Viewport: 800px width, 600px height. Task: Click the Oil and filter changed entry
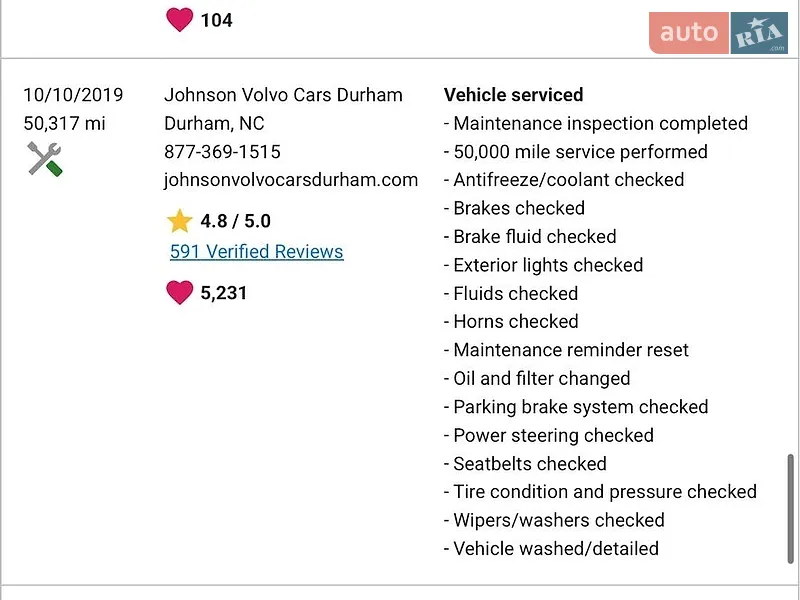[x=537, y=379]
